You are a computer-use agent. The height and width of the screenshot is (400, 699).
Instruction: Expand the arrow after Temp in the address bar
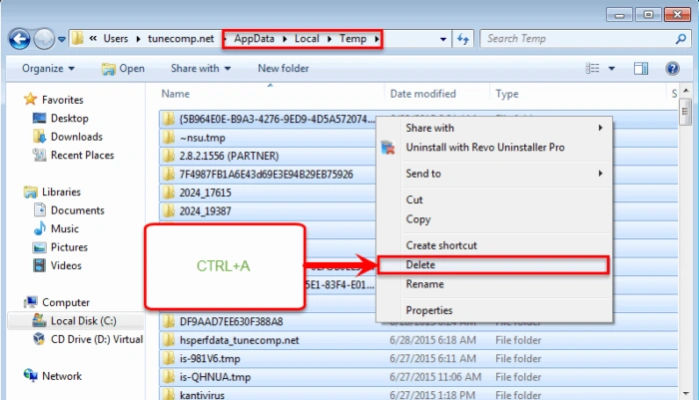point(377,39)
